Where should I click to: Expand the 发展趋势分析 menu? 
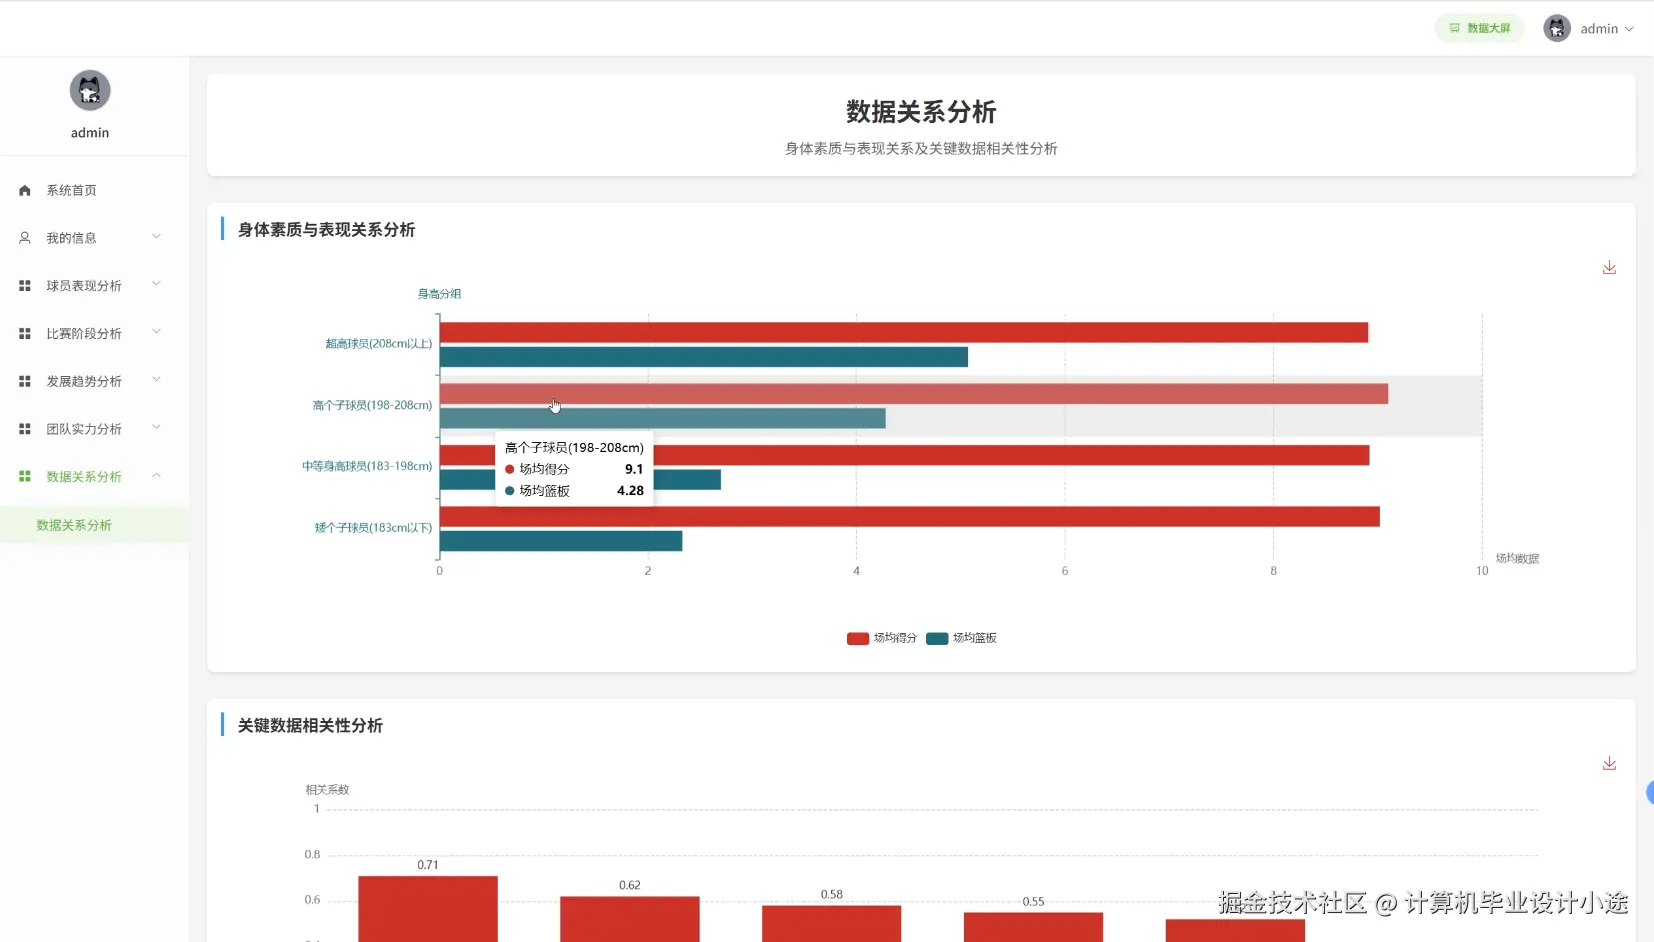coord(83,381)
